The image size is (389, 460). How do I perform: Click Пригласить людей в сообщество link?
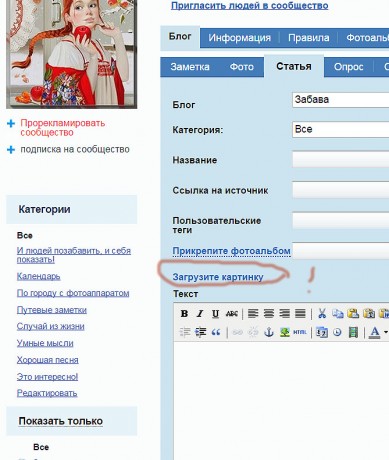coord(249,6)
